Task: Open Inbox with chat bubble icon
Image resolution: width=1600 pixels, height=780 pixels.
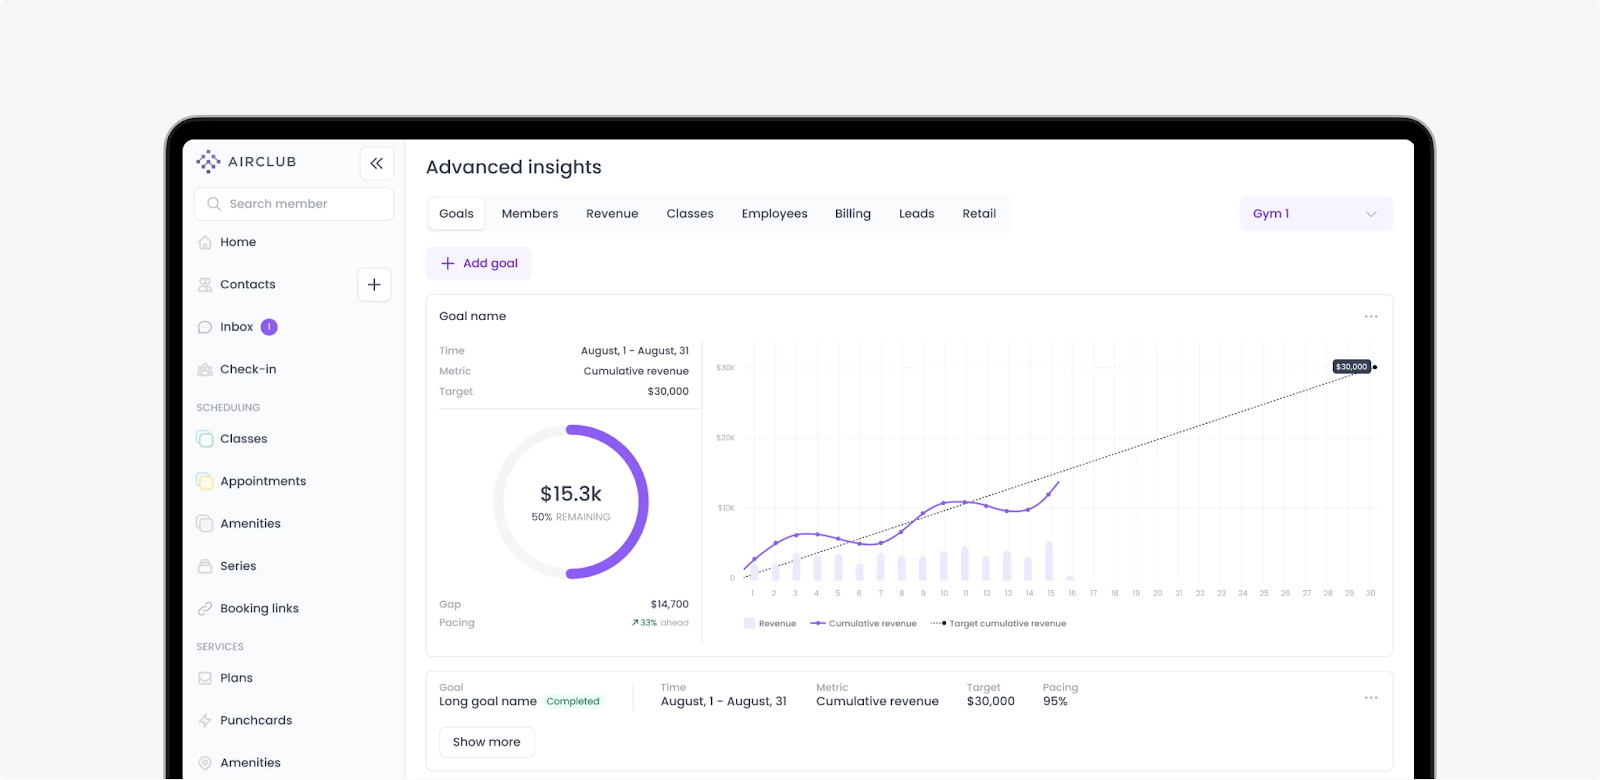Action: pyautogui.click(x=205, y=327)
